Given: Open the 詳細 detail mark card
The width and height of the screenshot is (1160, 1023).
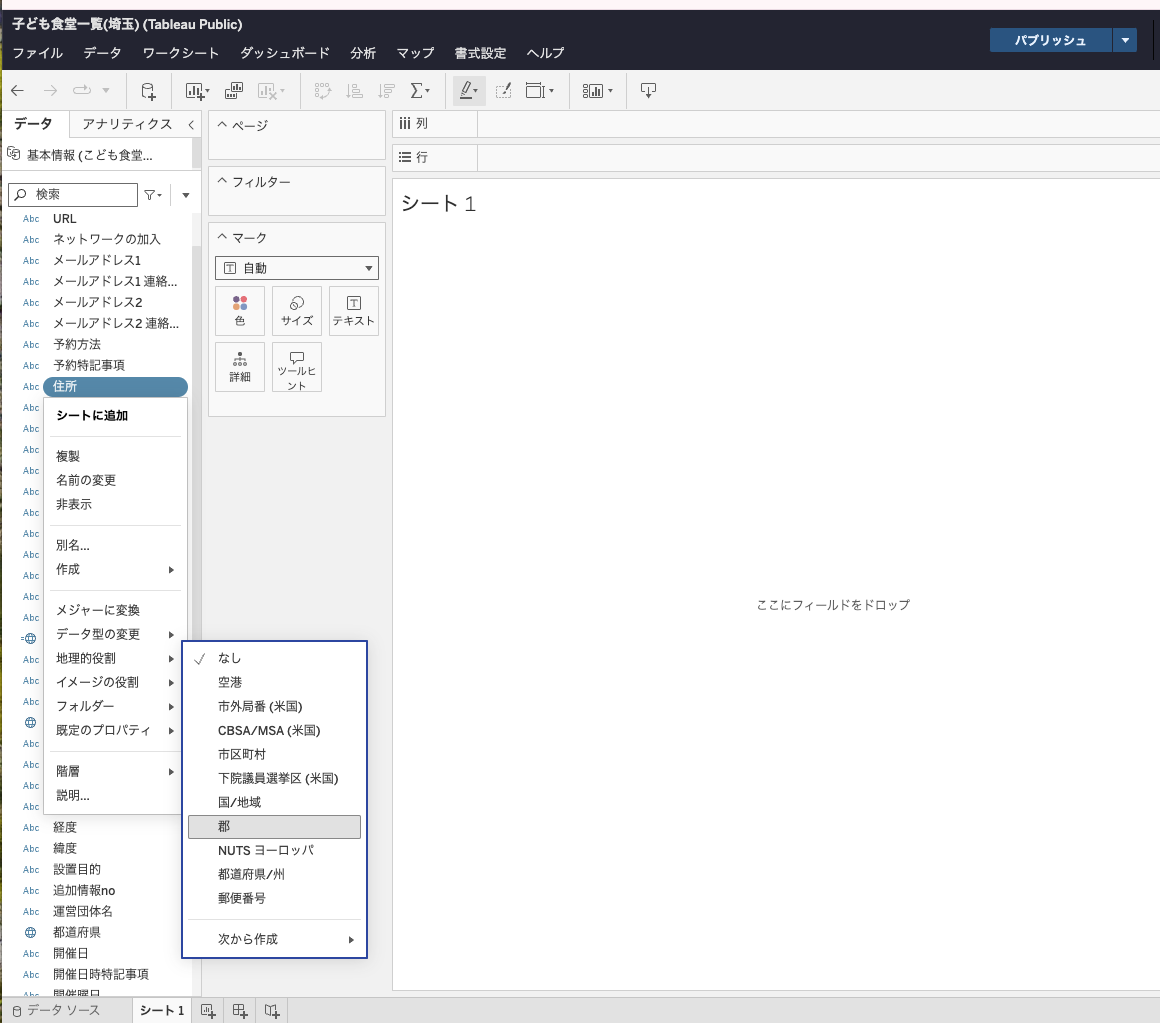Looking at the screenshot, I should [x=240, y=367].
